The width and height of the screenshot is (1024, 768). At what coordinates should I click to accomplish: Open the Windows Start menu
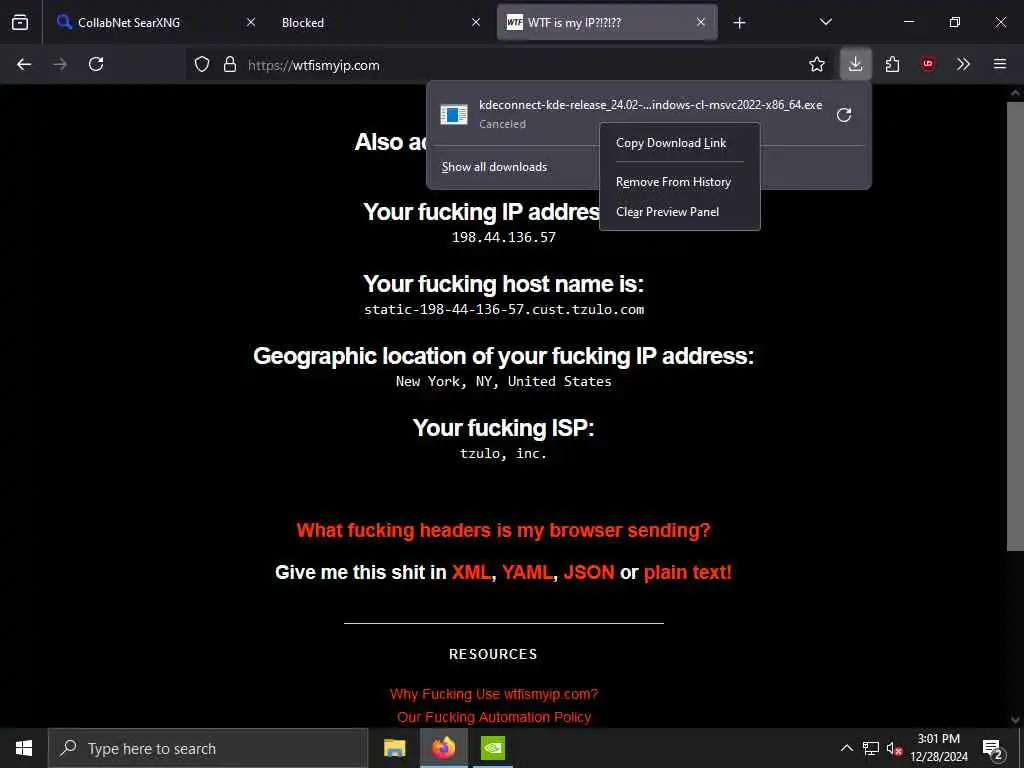pos(24,748)
